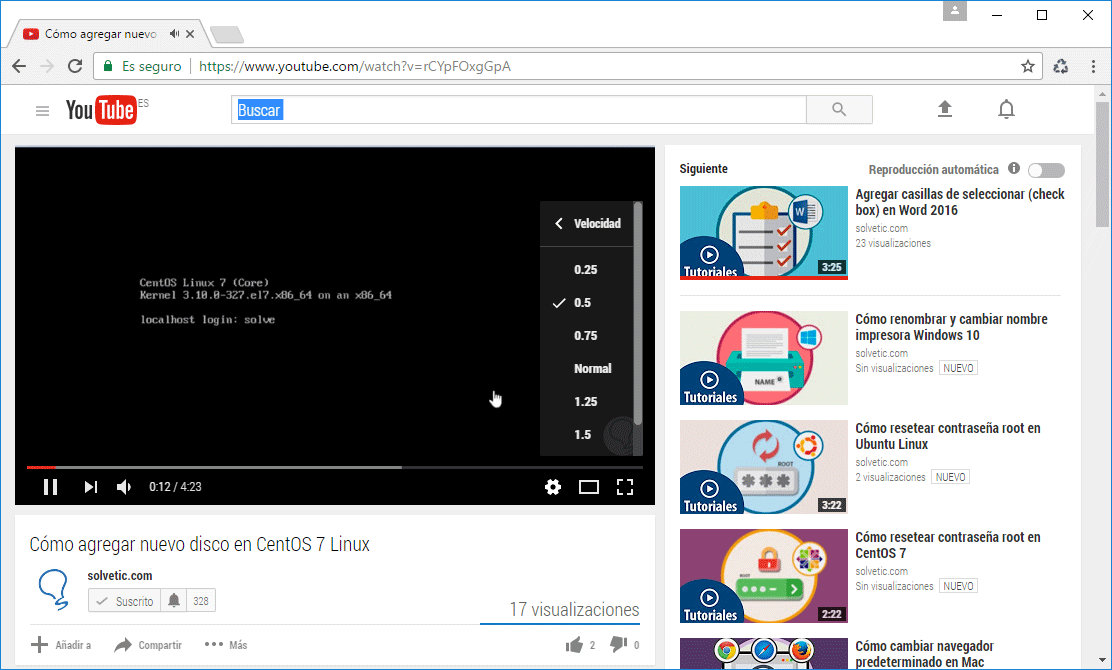Go back in browser history

coord(19,66)
